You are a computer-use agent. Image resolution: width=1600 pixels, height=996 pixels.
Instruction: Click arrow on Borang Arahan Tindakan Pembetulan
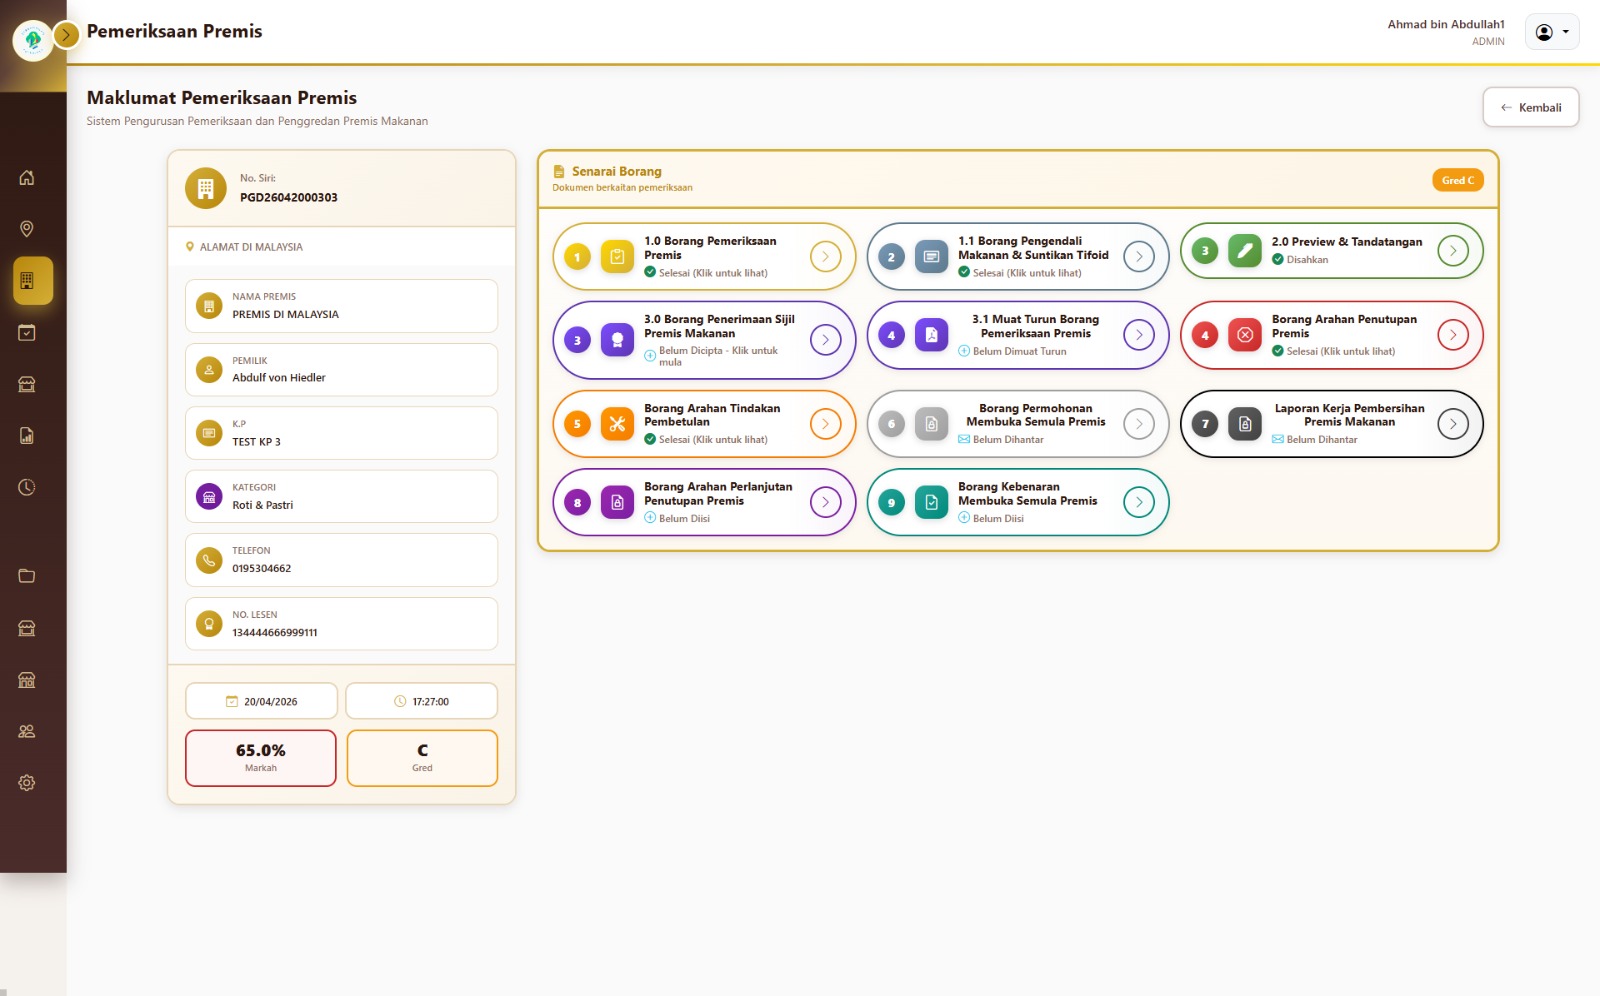(x=825, y=424)
